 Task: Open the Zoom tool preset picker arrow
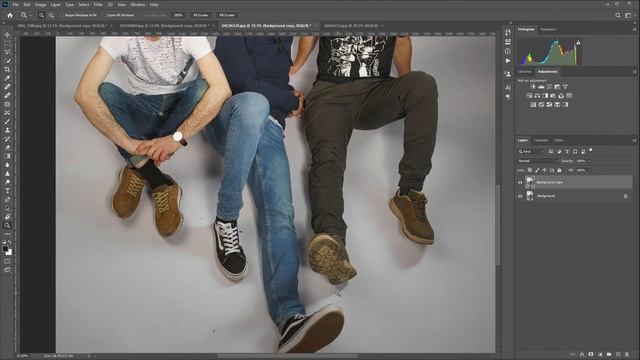[31, 15]
